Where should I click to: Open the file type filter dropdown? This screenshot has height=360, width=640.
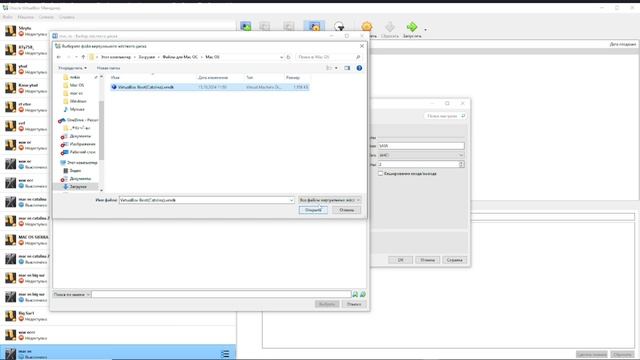pyautogui.click(x=329, y=200)
